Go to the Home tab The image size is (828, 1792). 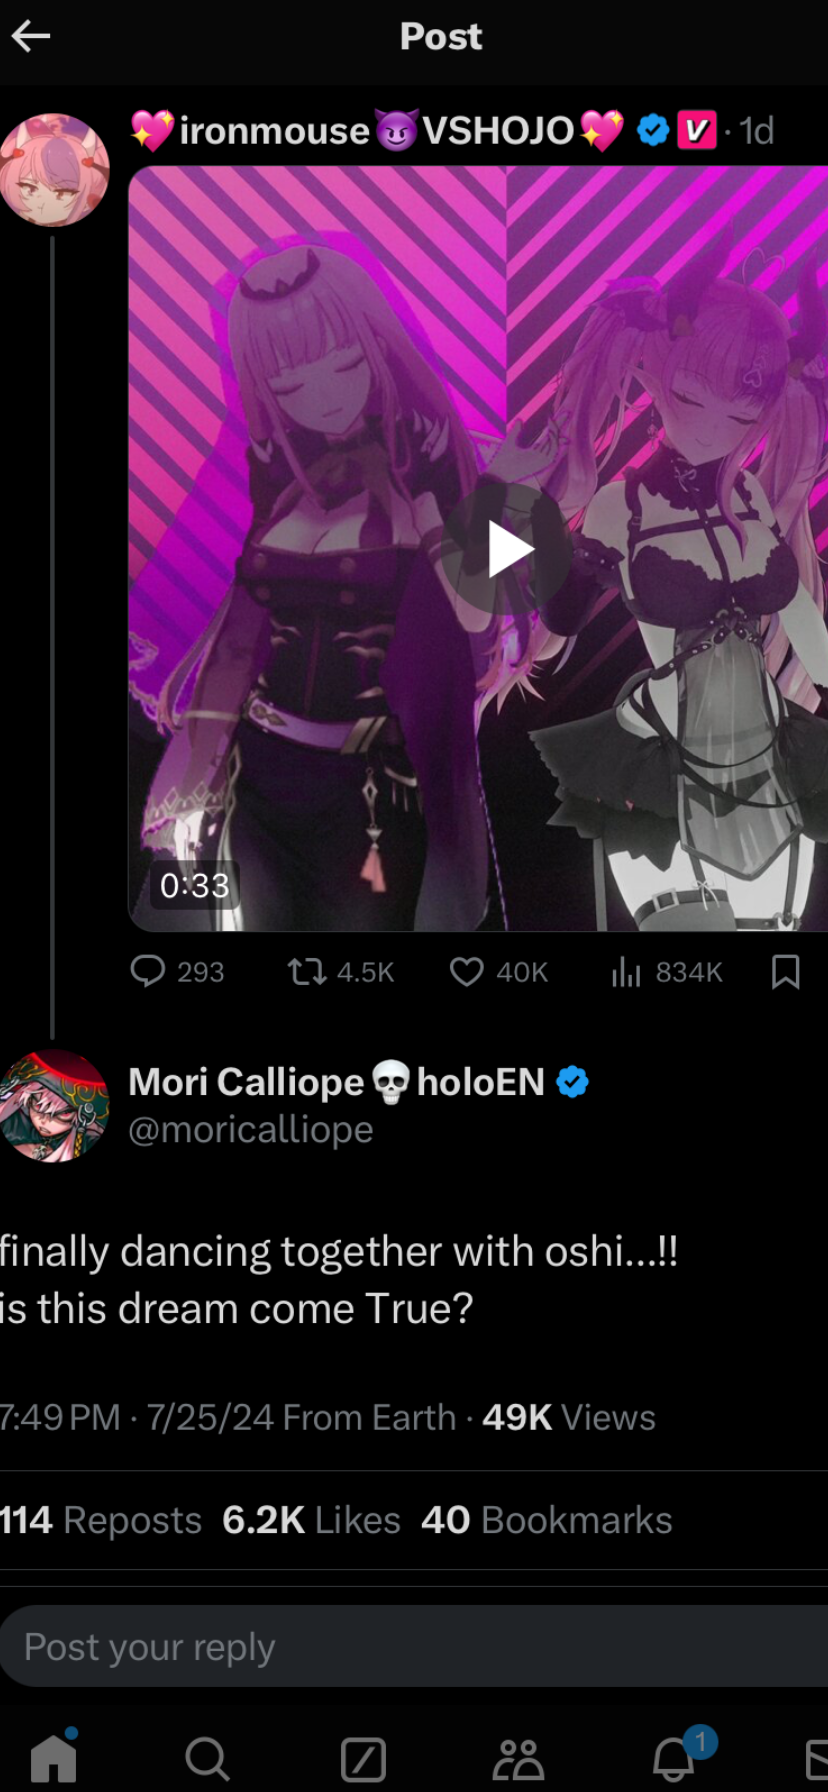(x=54, y=1757)
